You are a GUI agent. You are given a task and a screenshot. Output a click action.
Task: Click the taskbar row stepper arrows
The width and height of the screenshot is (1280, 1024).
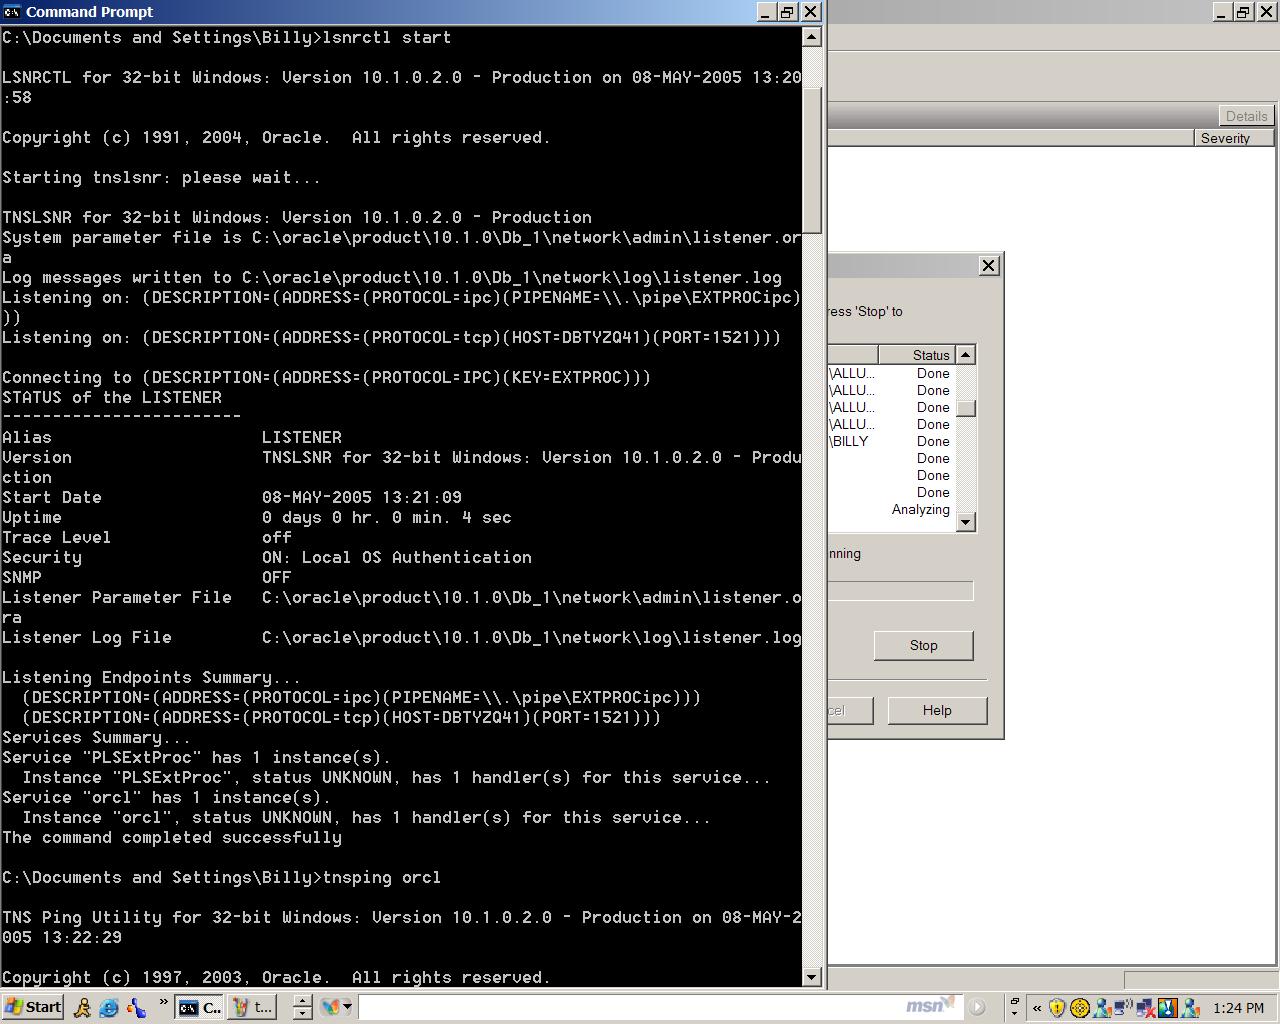click(302, 1008)
